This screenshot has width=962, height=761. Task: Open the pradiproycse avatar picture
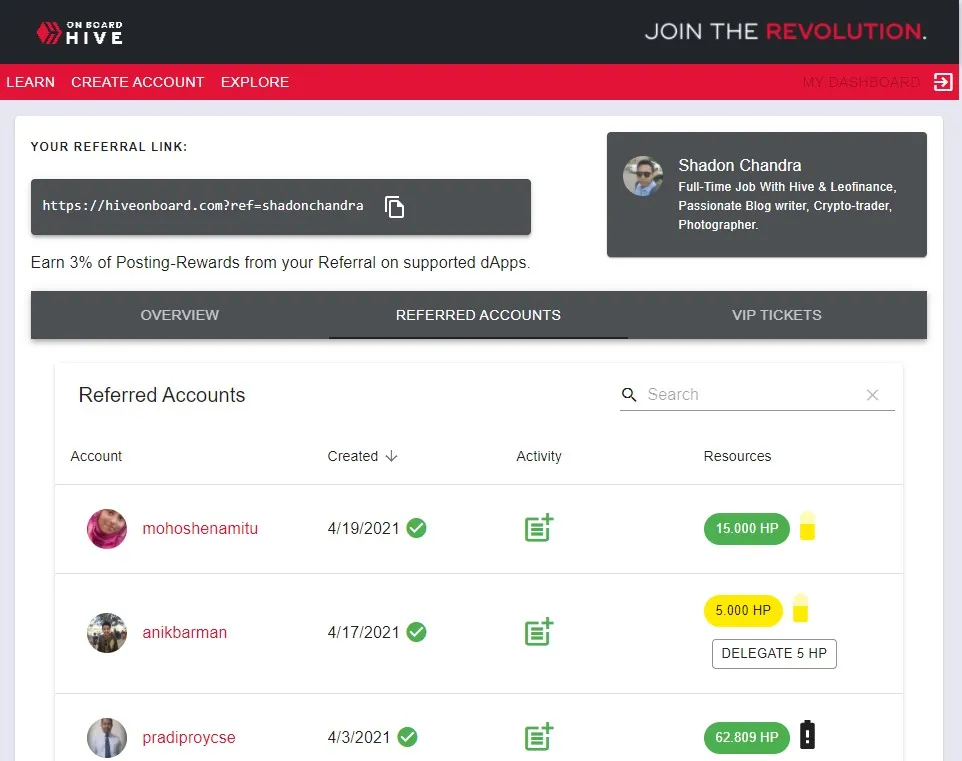(107, 737)
